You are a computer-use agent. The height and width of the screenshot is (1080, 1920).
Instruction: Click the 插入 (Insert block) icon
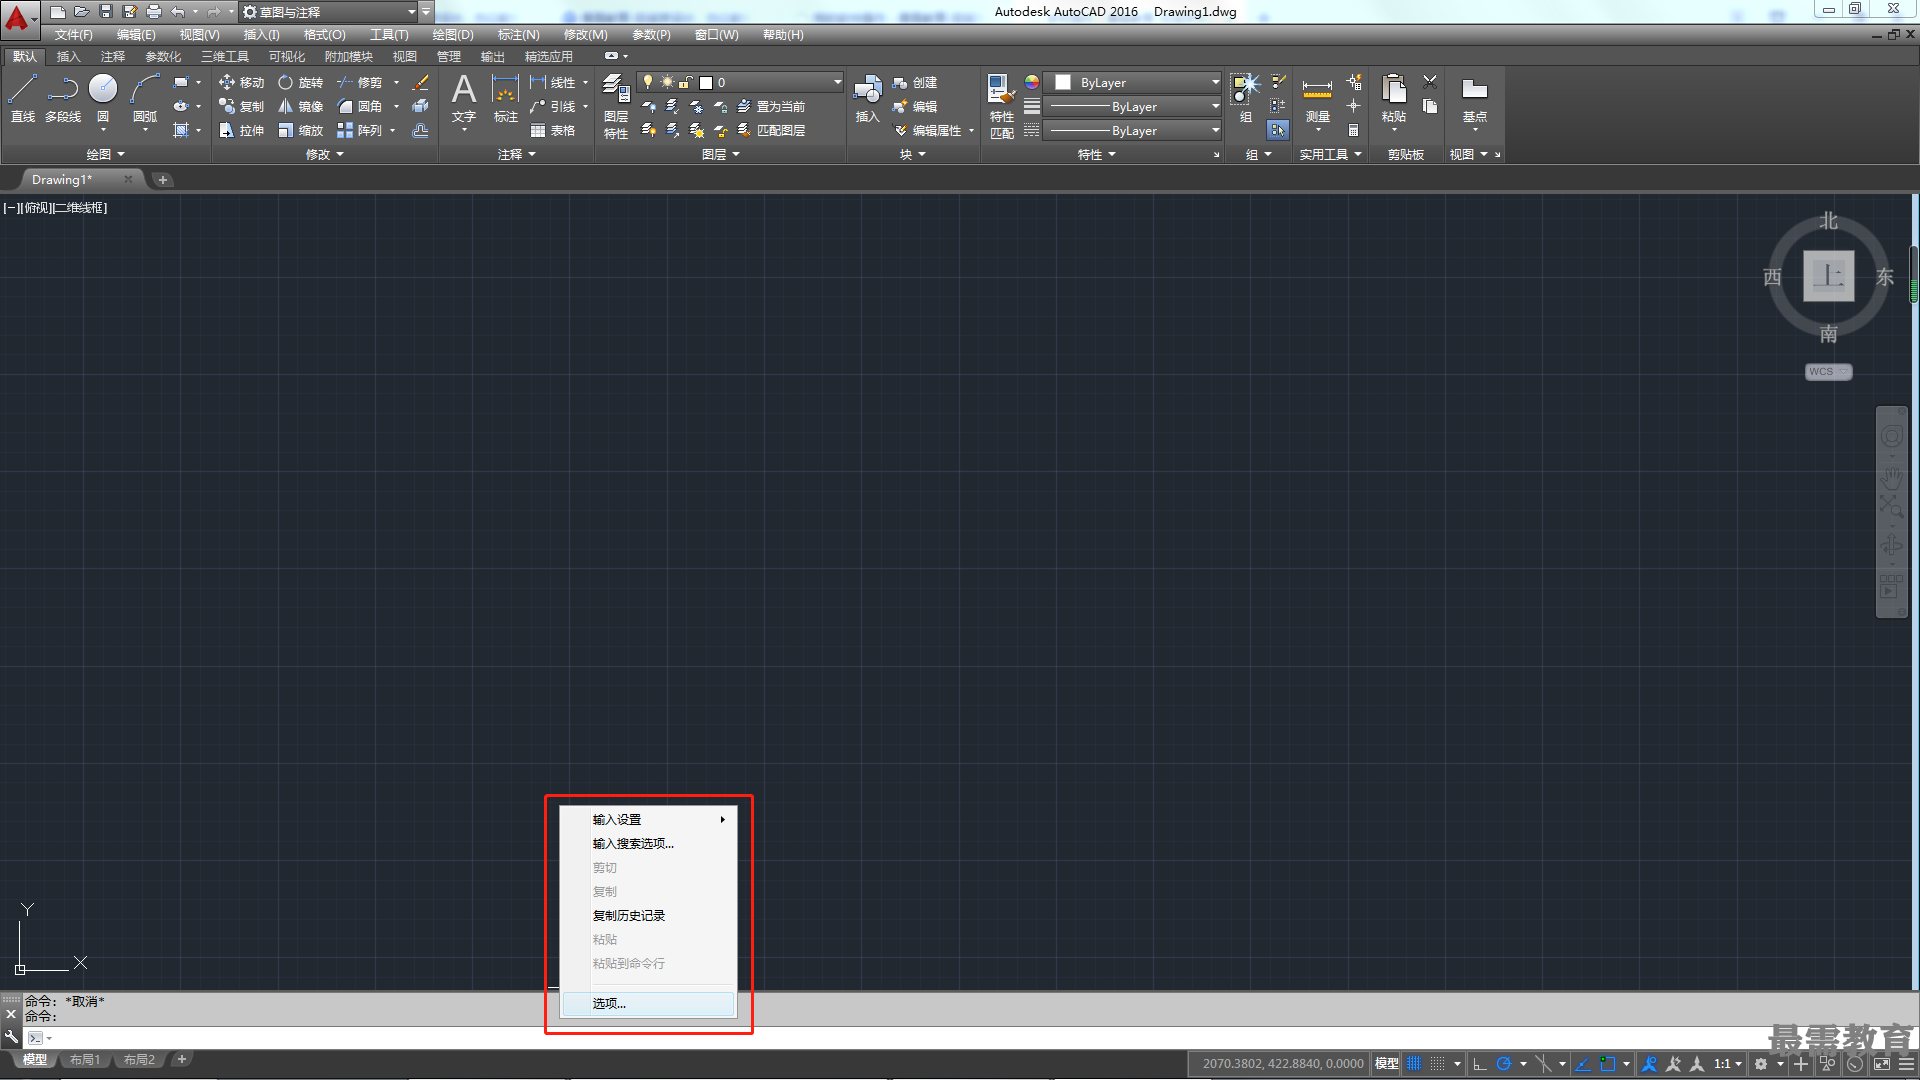867,98
